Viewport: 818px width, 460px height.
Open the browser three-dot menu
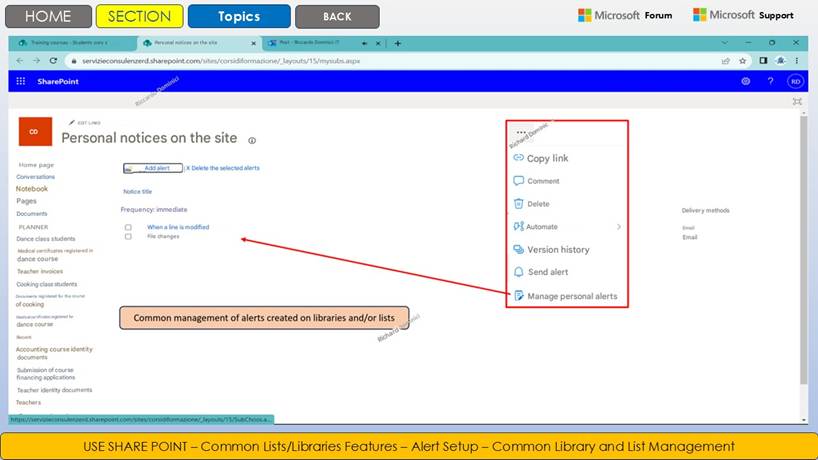pyautogui.click(x=797, y=61)
